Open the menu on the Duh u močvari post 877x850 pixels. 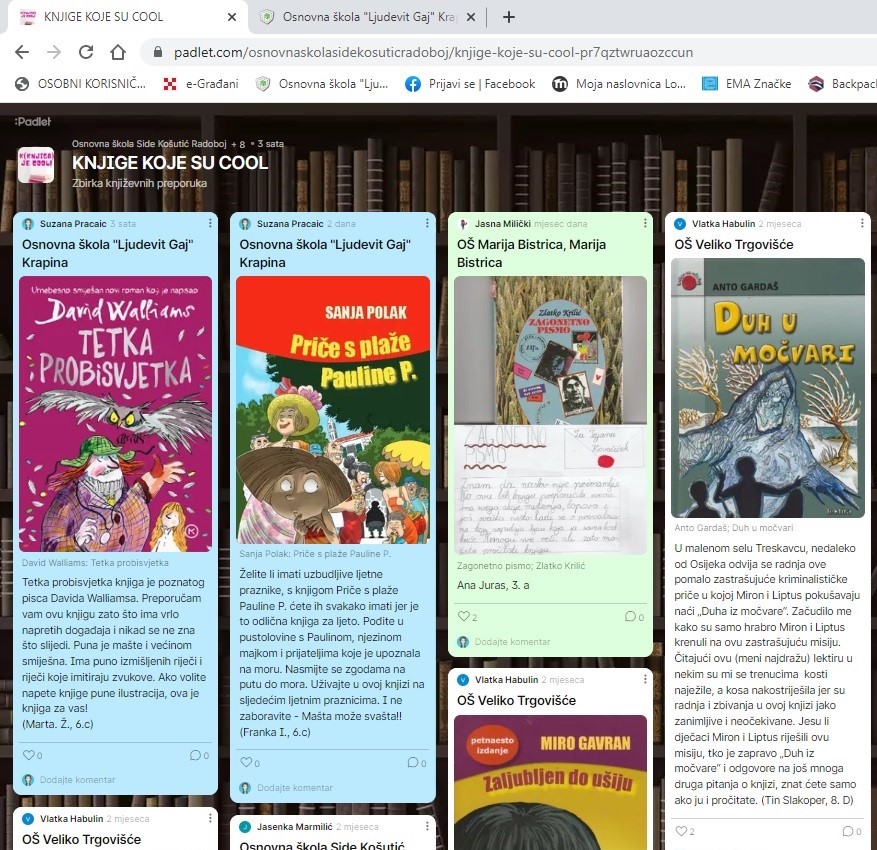[x=862, y=223]
